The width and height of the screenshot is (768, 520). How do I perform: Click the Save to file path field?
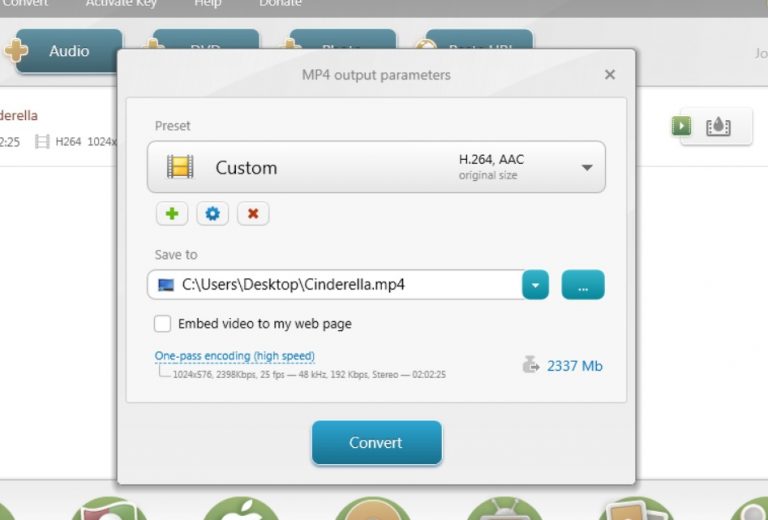335,285
